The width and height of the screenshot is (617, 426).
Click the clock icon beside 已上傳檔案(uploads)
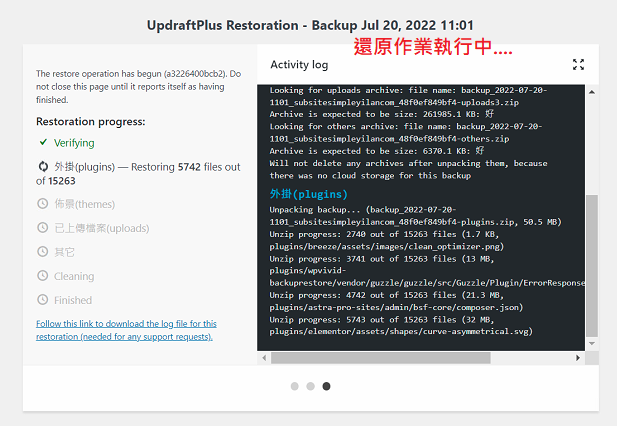tap(42, 228)
